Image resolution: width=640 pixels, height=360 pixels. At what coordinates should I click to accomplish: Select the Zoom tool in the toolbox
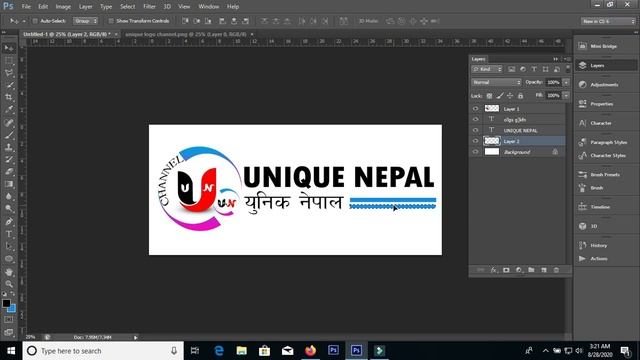(9, 284)
